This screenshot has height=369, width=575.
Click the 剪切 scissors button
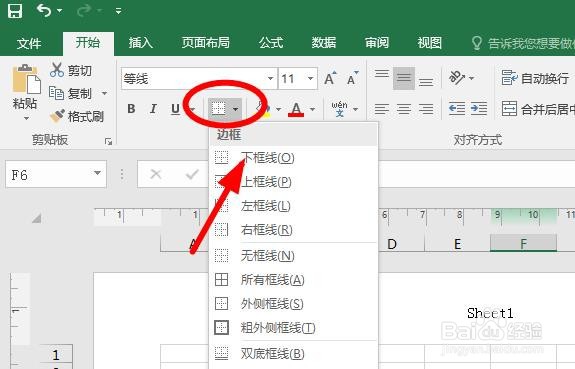[x=71, y=70]
